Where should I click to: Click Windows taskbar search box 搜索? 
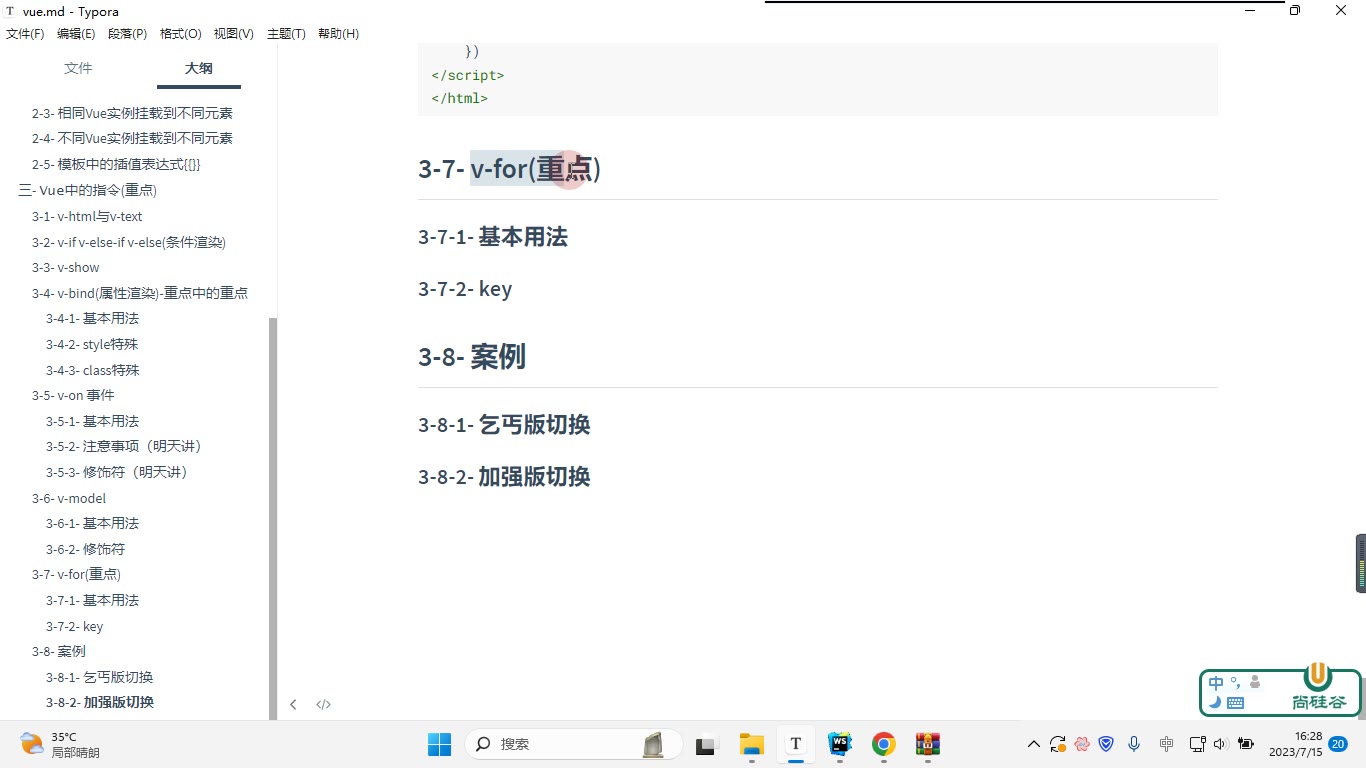573,744
